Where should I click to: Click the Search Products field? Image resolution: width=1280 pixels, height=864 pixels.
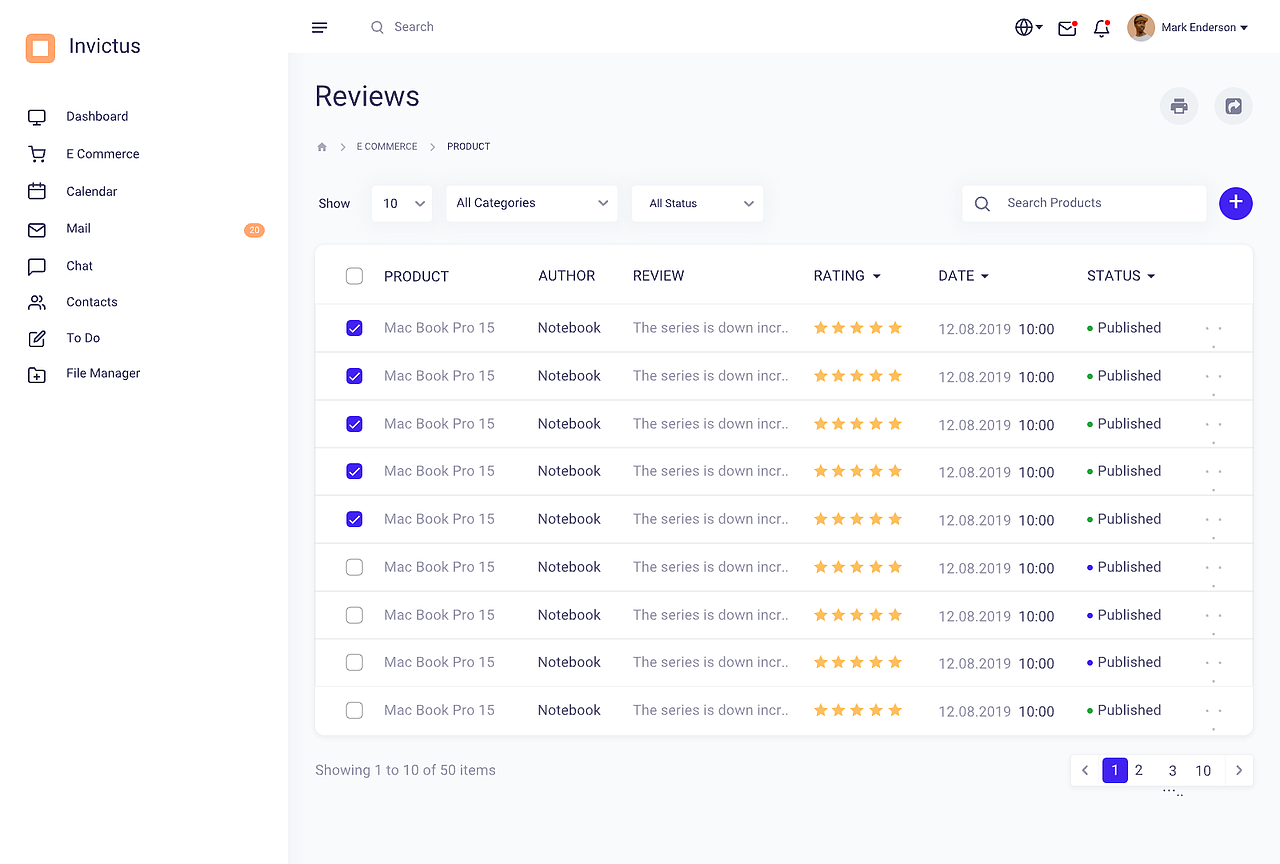click(x=1084, y=203)
